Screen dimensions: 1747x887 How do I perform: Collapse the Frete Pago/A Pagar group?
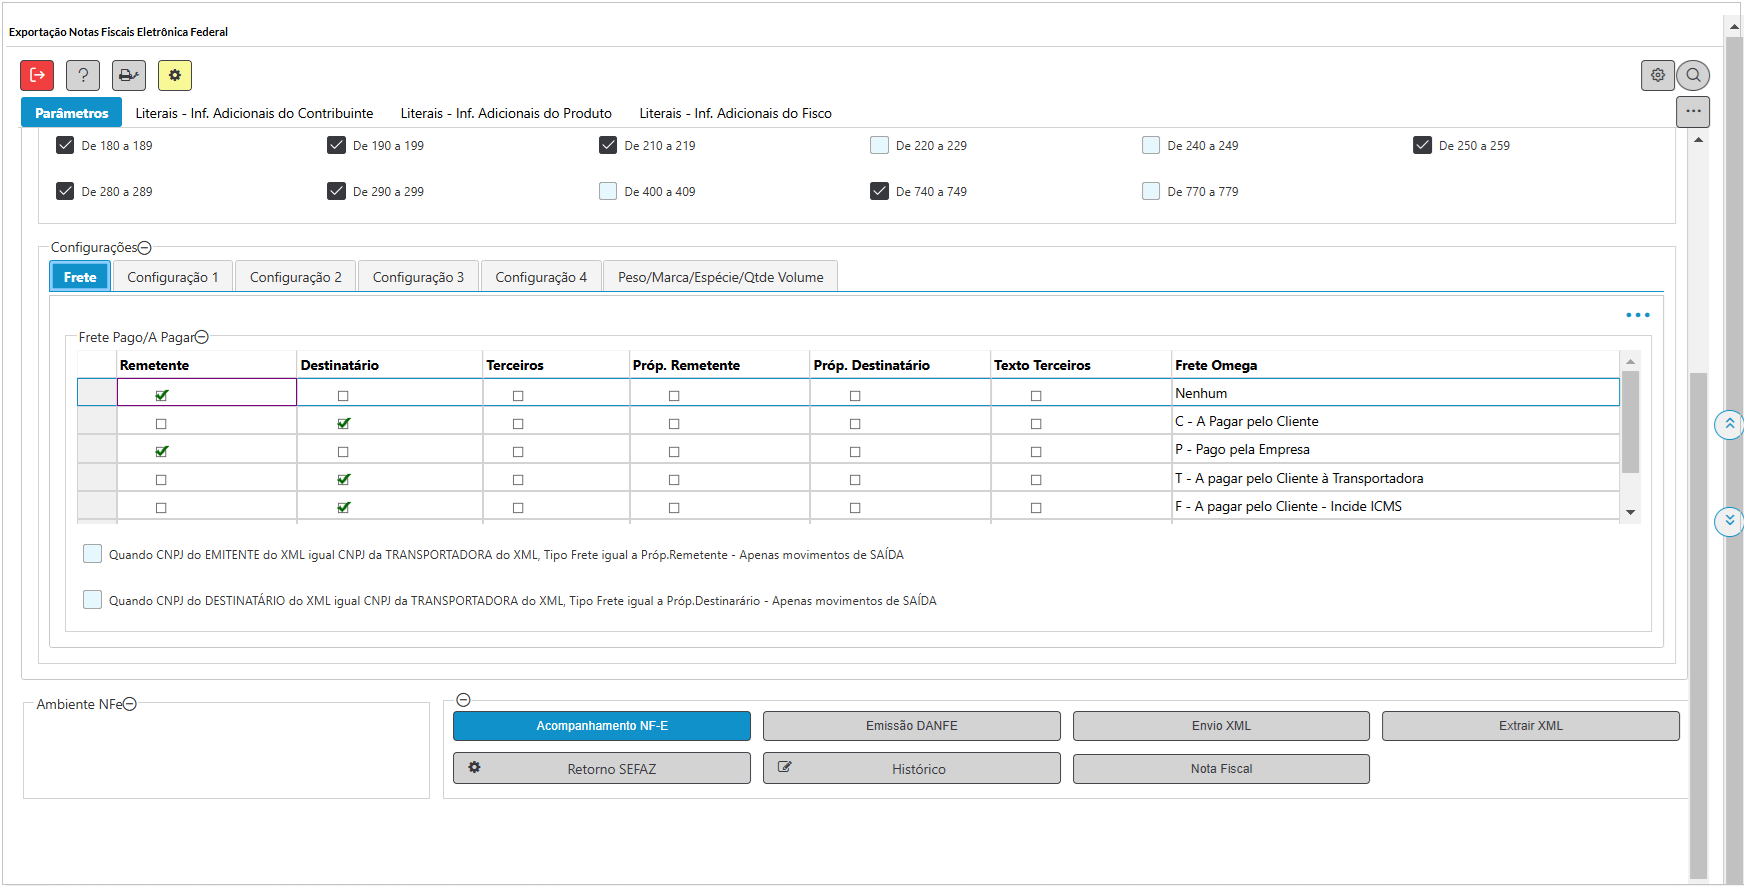202,338
